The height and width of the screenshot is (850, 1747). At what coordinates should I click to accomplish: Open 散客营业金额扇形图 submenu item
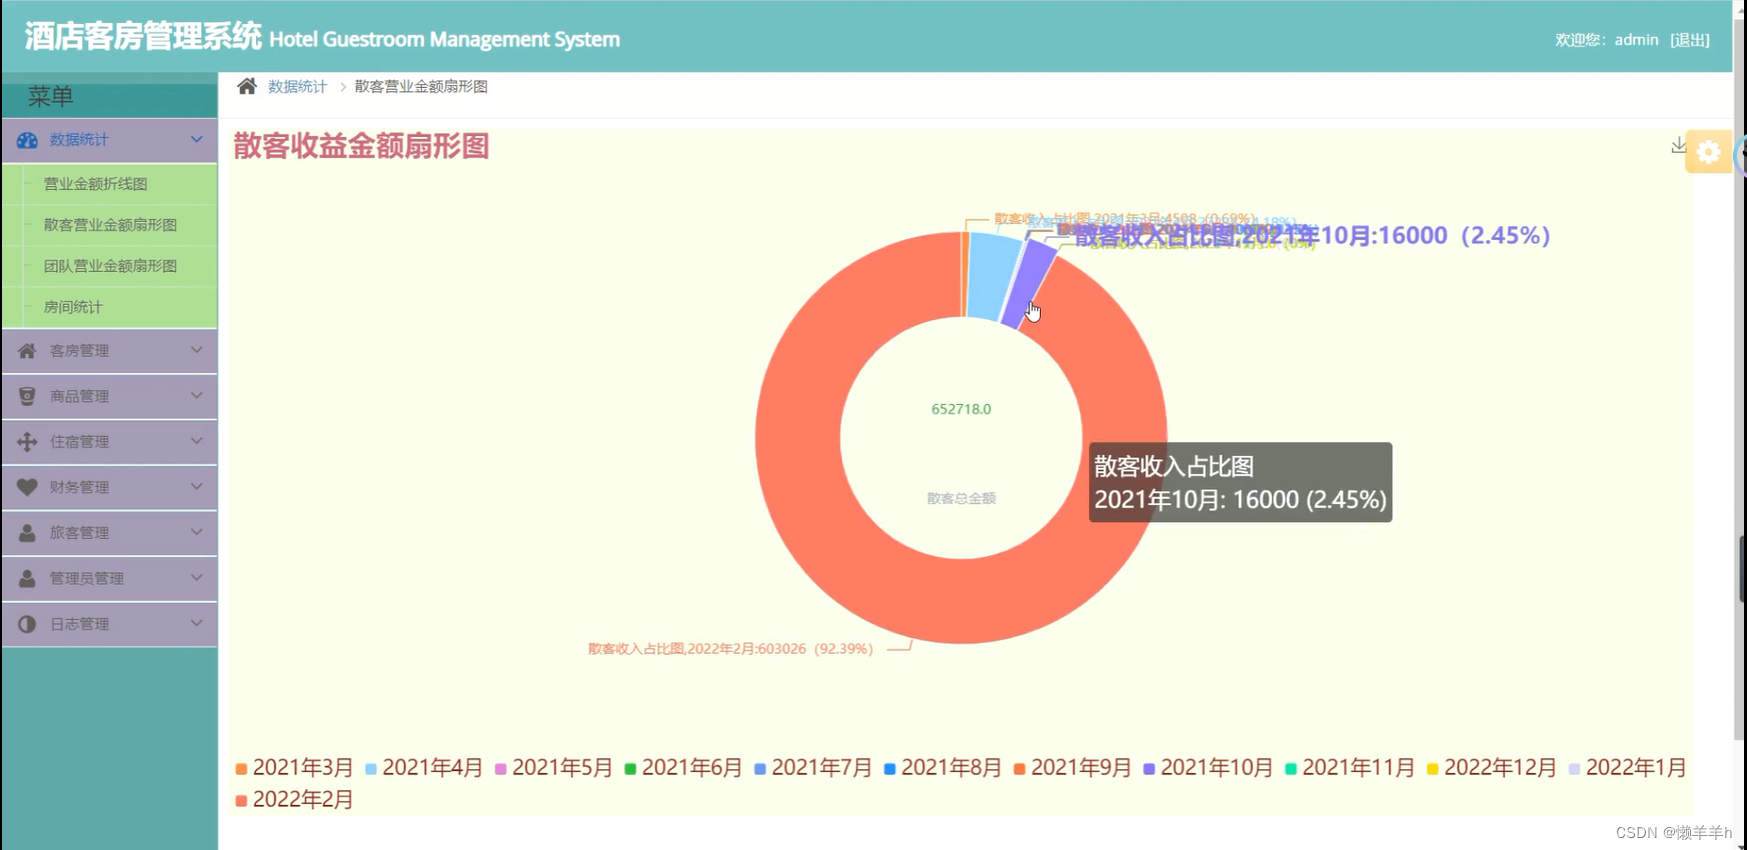110,225
